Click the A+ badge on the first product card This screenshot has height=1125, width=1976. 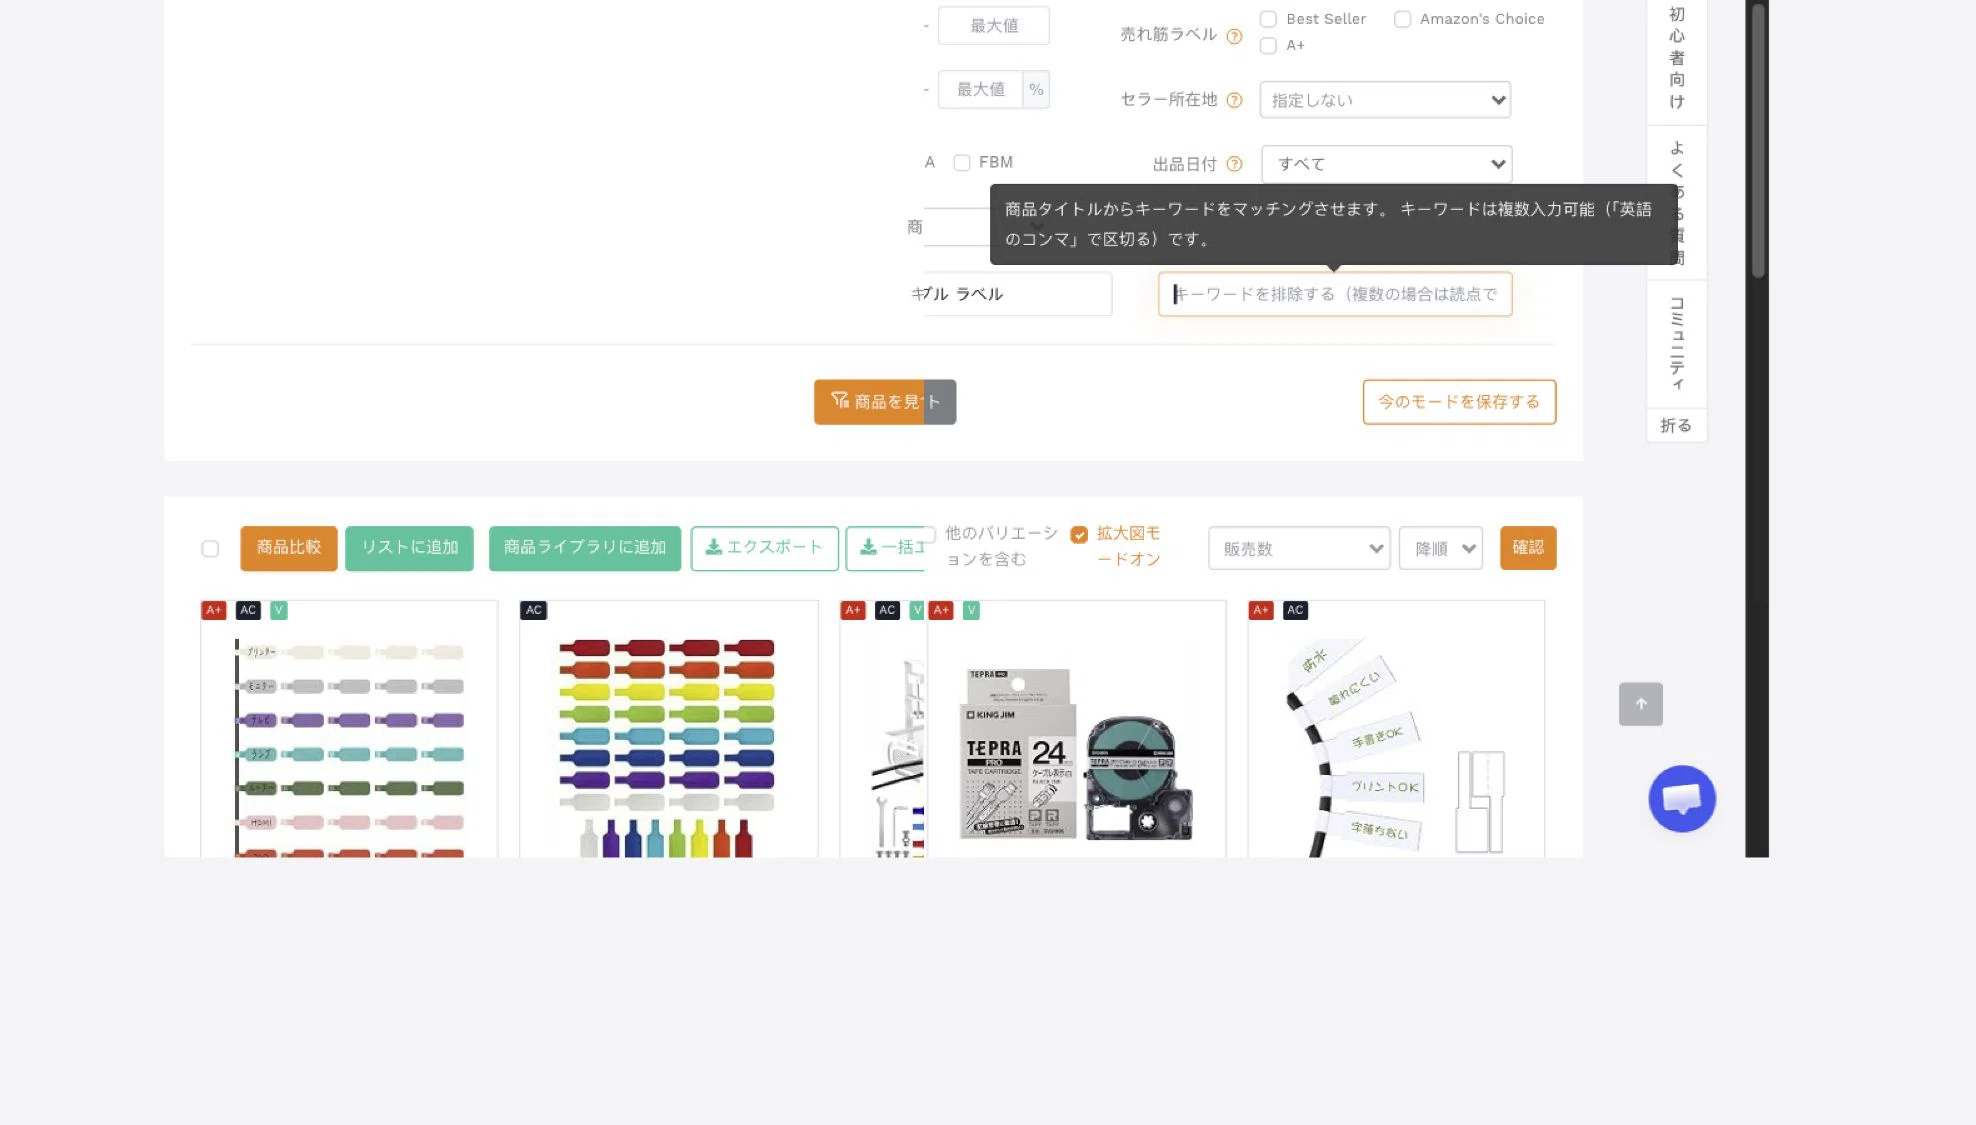coord(214,610)
